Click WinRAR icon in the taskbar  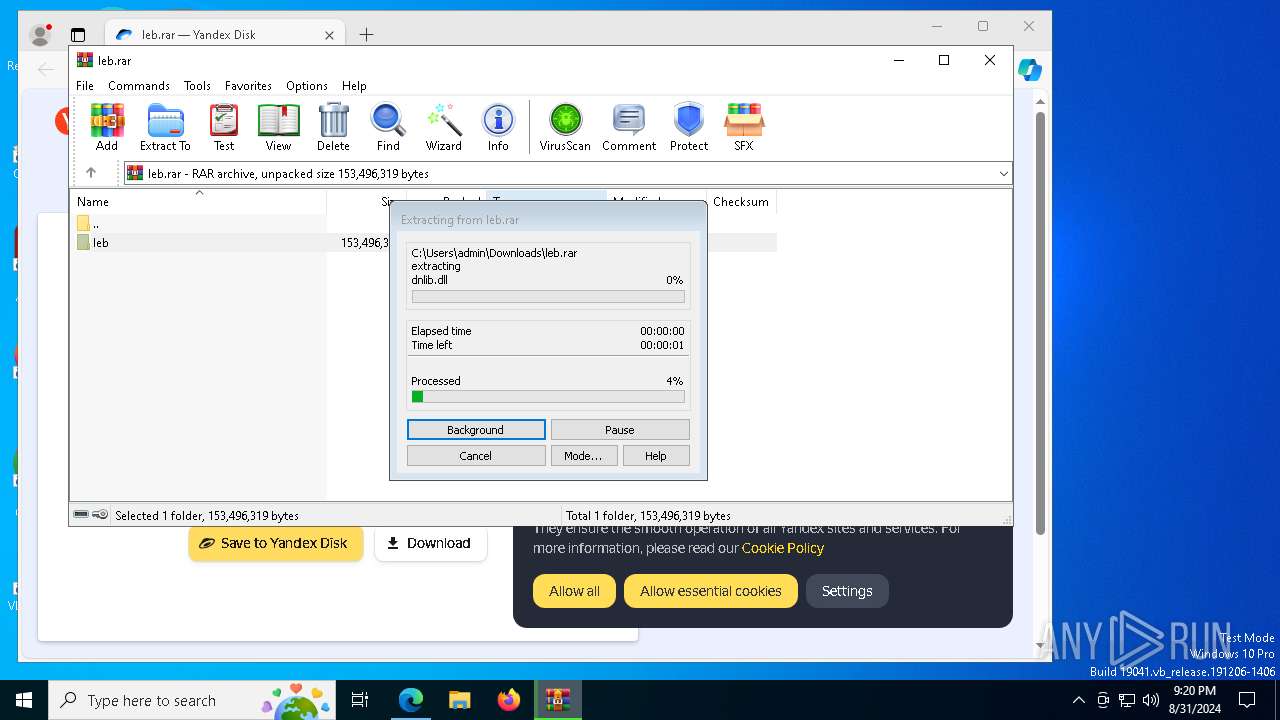(x=557, y=700)
